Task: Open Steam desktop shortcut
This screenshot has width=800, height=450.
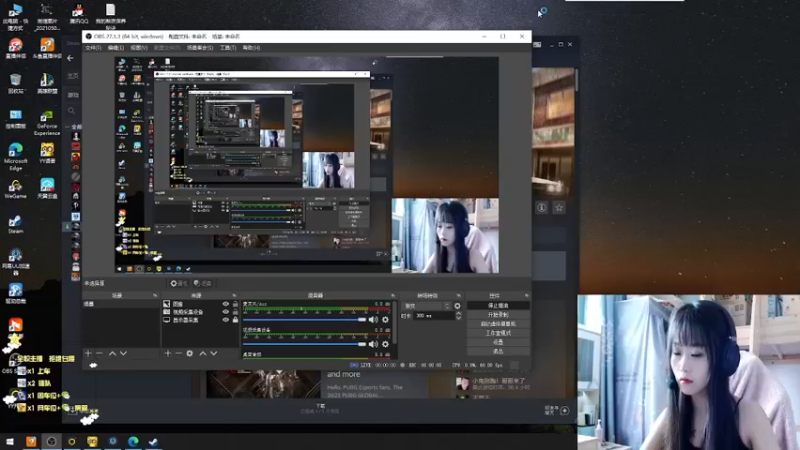Action: [x=15, y=224]
